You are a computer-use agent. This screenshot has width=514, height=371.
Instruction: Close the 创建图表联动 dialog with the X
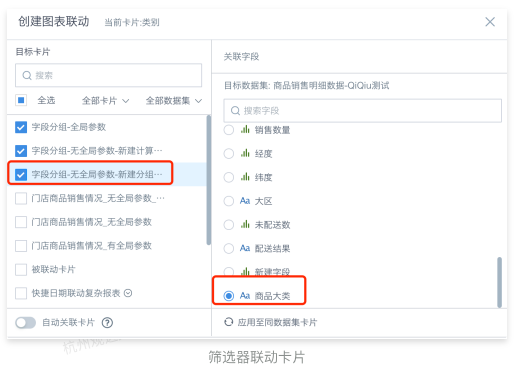[490, 22]
